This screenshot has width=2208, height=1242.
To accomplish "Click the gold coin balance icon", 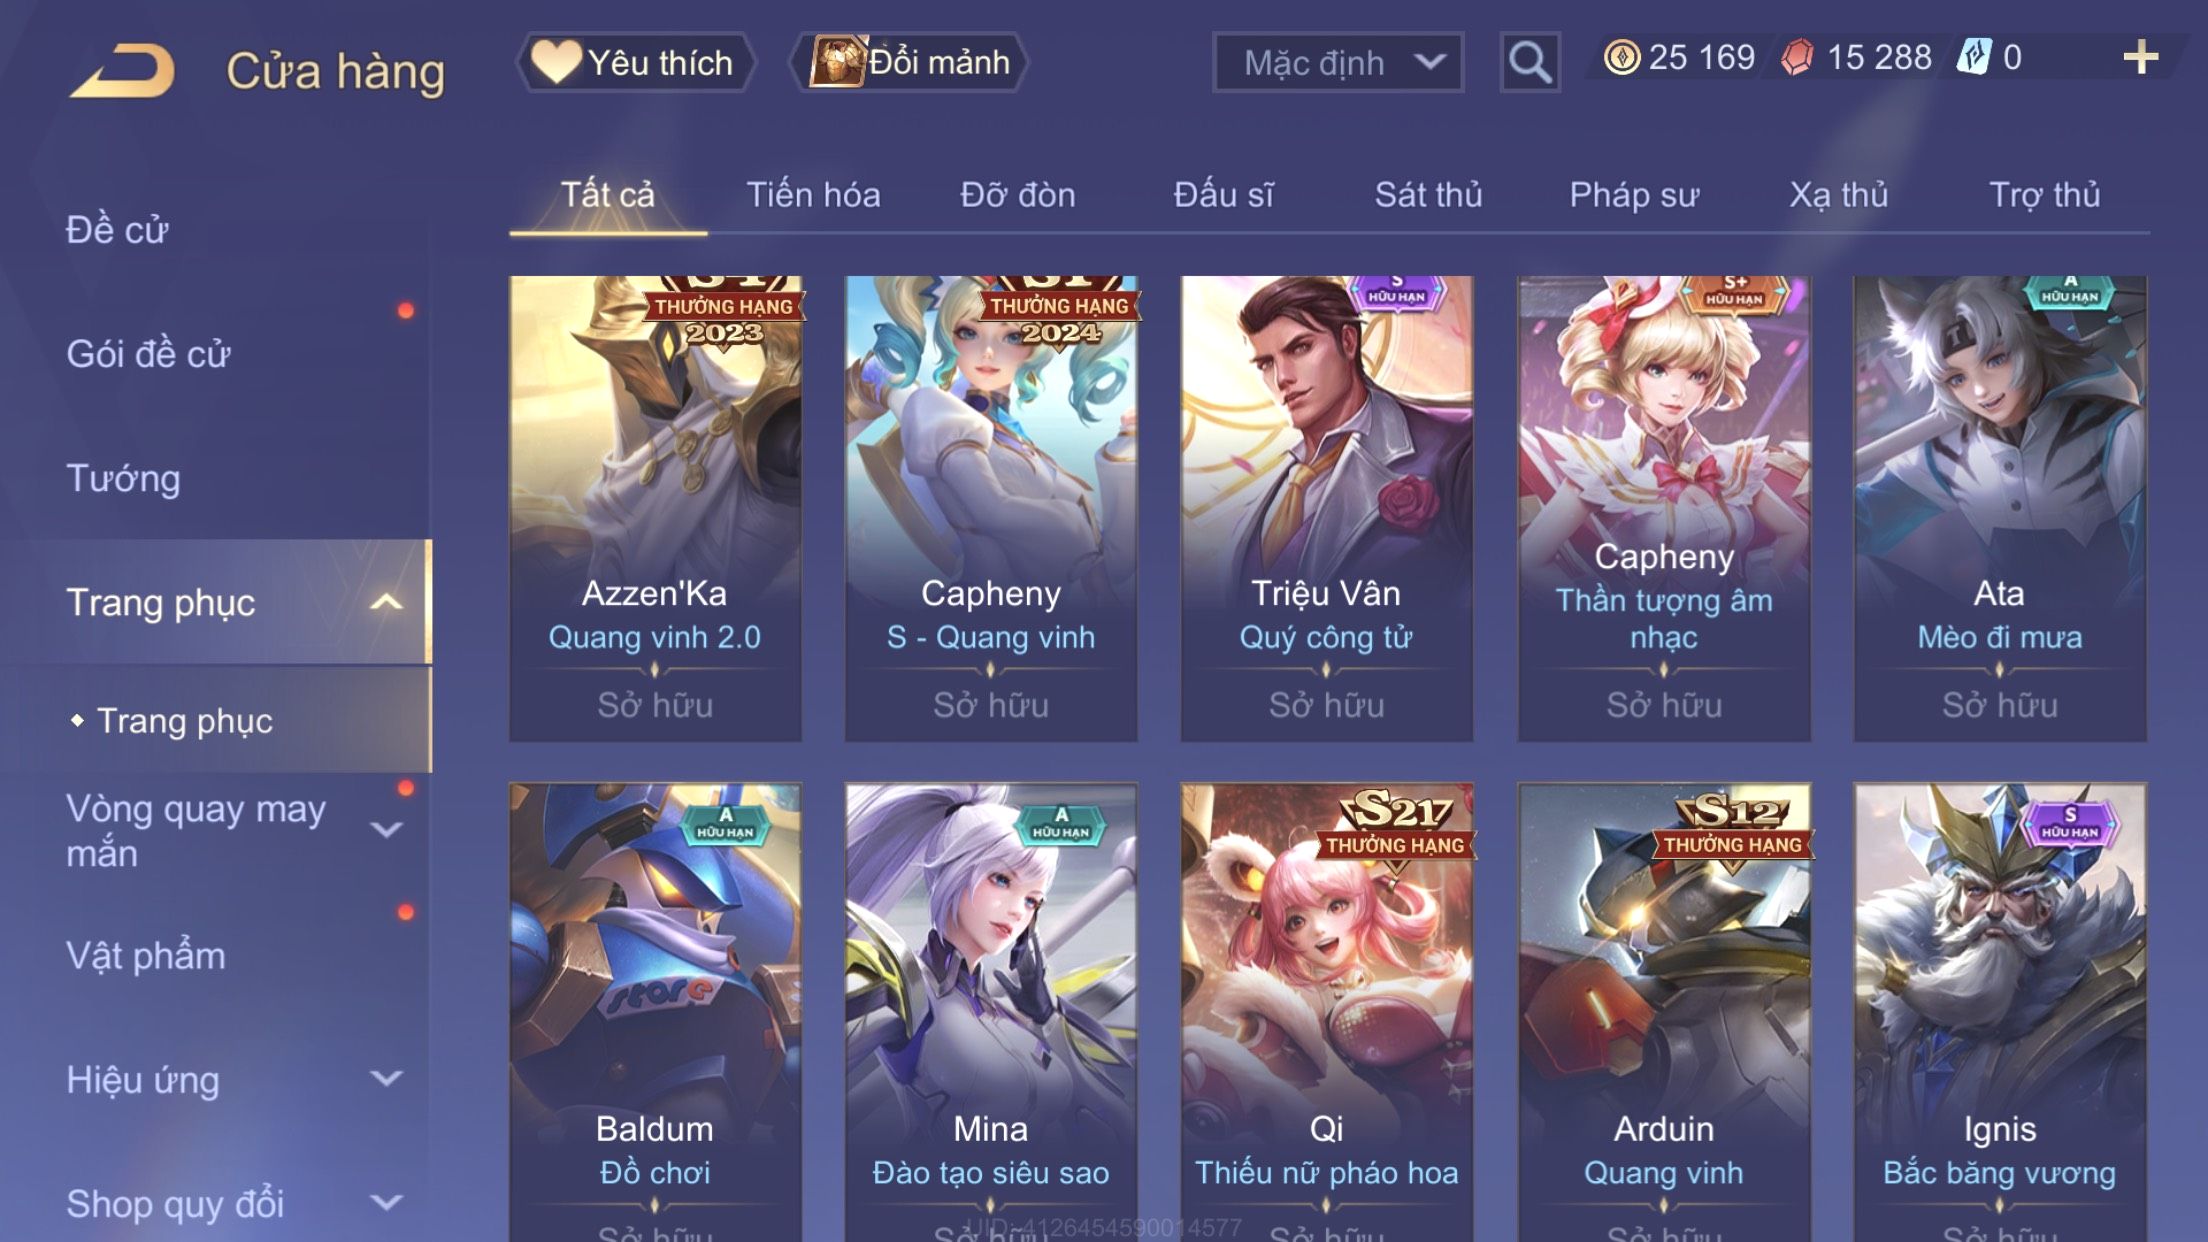I will point(1621,57).
